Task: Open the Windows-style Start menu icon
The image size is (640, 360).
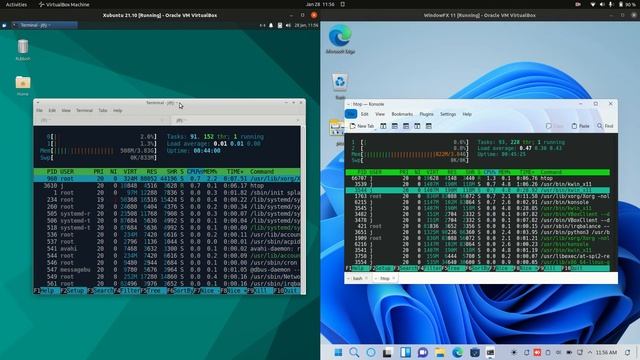Action: point(338,352)
